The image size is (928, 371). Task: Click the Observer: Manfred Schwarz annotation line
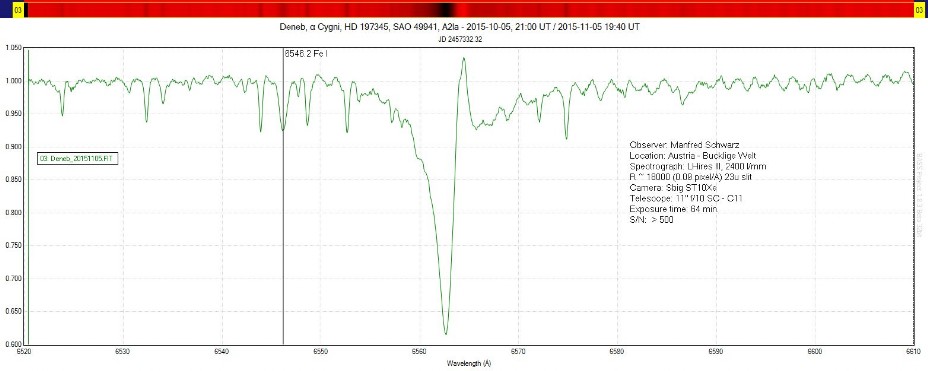(x=685, y=144)
